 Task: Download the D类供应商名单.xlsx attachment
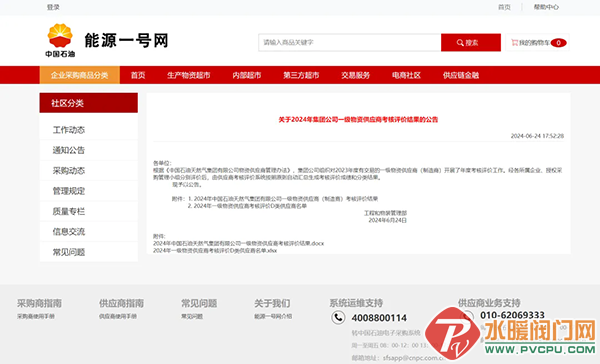[215, 250]
